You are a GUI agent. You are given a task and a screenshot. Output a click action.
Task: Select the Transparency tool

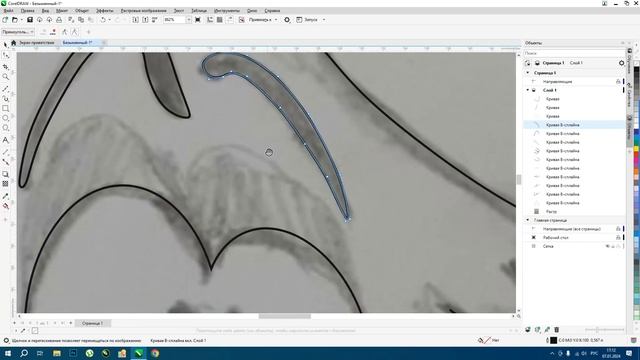coord(5,184)
